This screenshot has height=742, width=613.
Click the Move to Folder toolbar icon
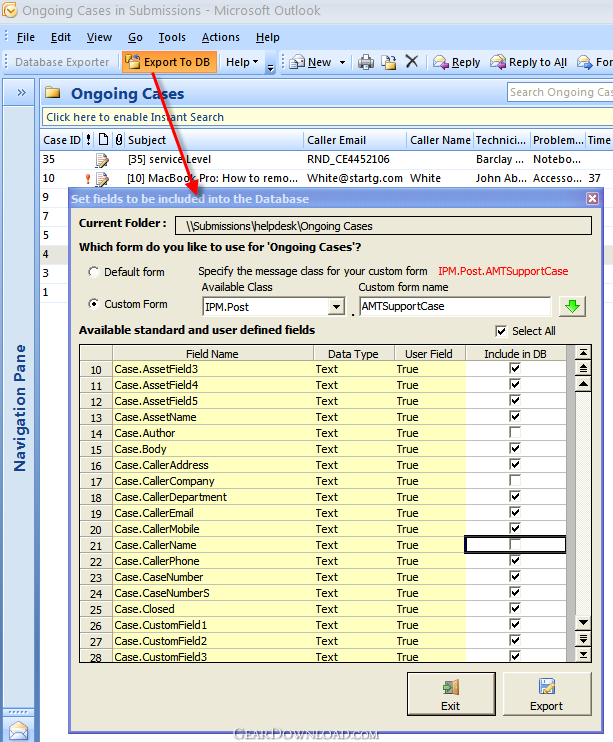389,62
